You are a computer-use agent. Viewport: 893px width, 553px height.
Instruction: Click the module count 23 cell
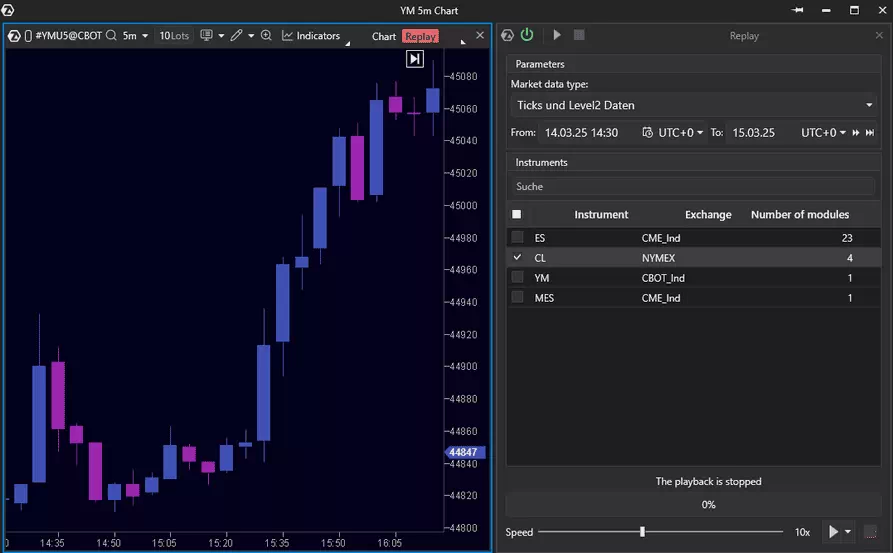pyautogui.click(x=847, y=238)
